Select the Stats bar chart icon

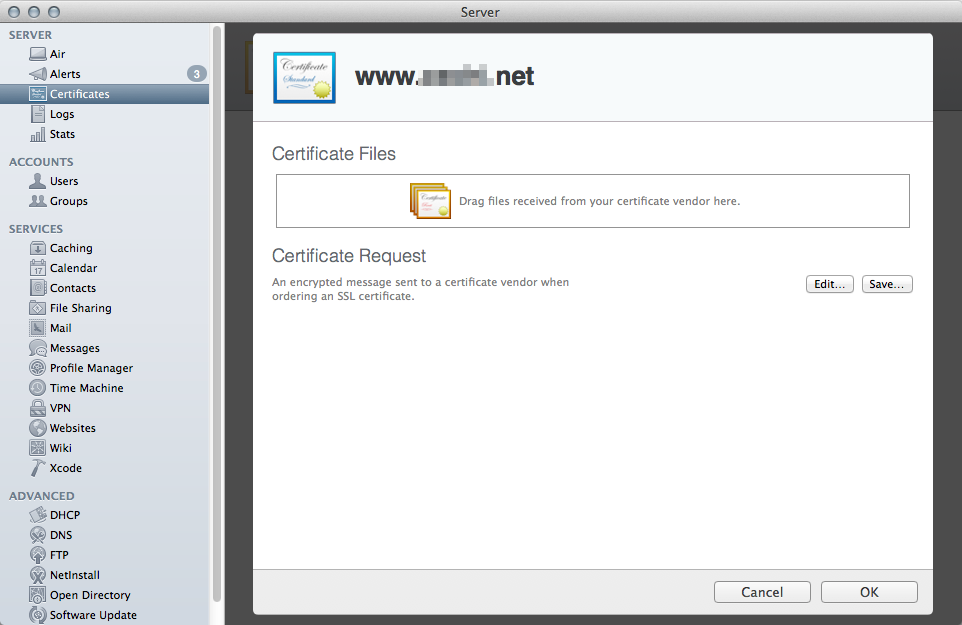(38, 134)
